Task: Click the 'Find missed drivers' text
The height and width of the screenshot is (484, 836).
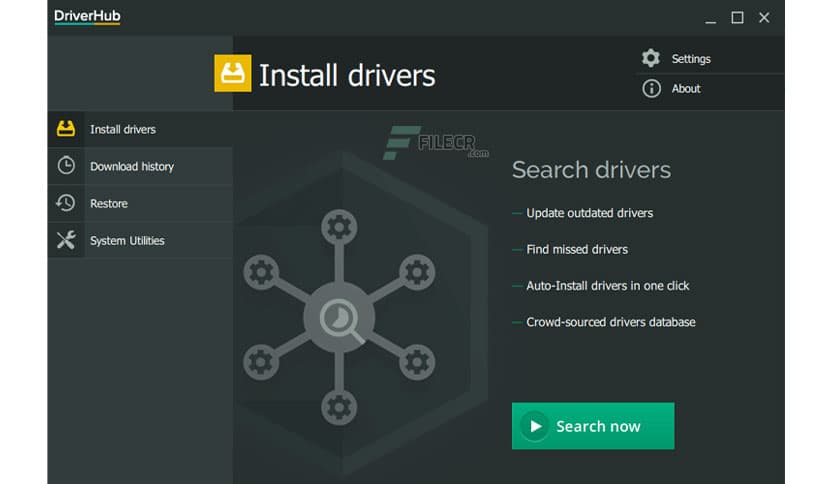Action: click(577, 249)
